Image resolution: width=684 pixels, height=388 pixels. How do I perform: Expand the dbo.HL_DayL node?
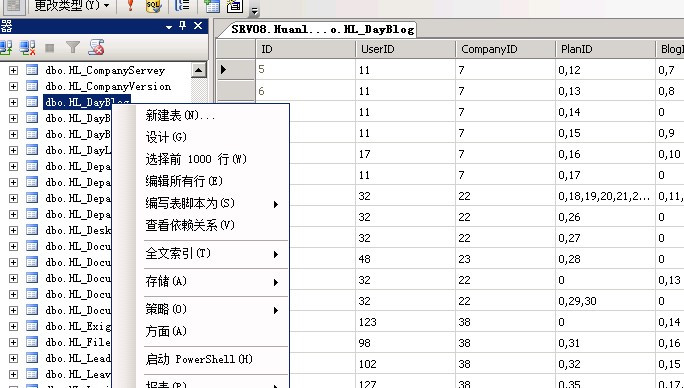click(14, 150)
